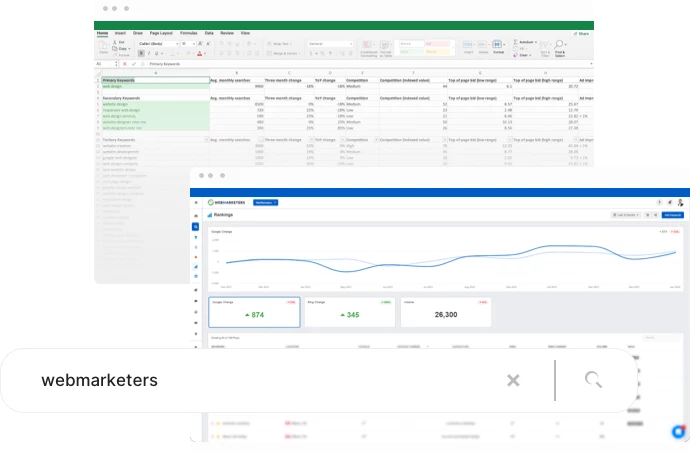The height and width of the screenshot is (451, 690).
Task: Click the blue Add Keywords button
Action: (x=672, y=215)
